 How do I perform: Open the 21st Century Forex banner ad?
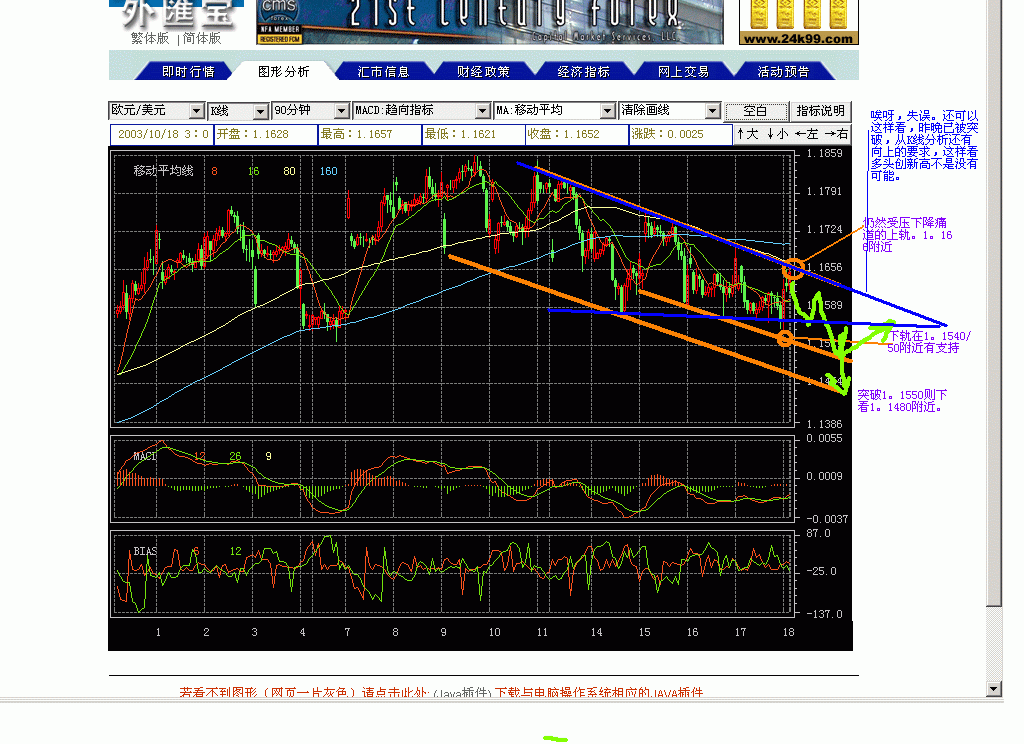(490, 22)
